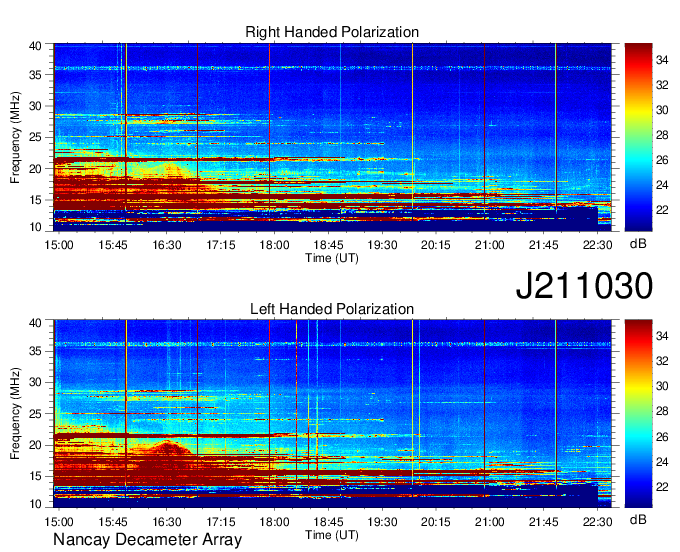This screenshot has width=680, height=552.
Task: Click the "21:00" time tick on the Right Handed plot
Action: coord(490,245)
